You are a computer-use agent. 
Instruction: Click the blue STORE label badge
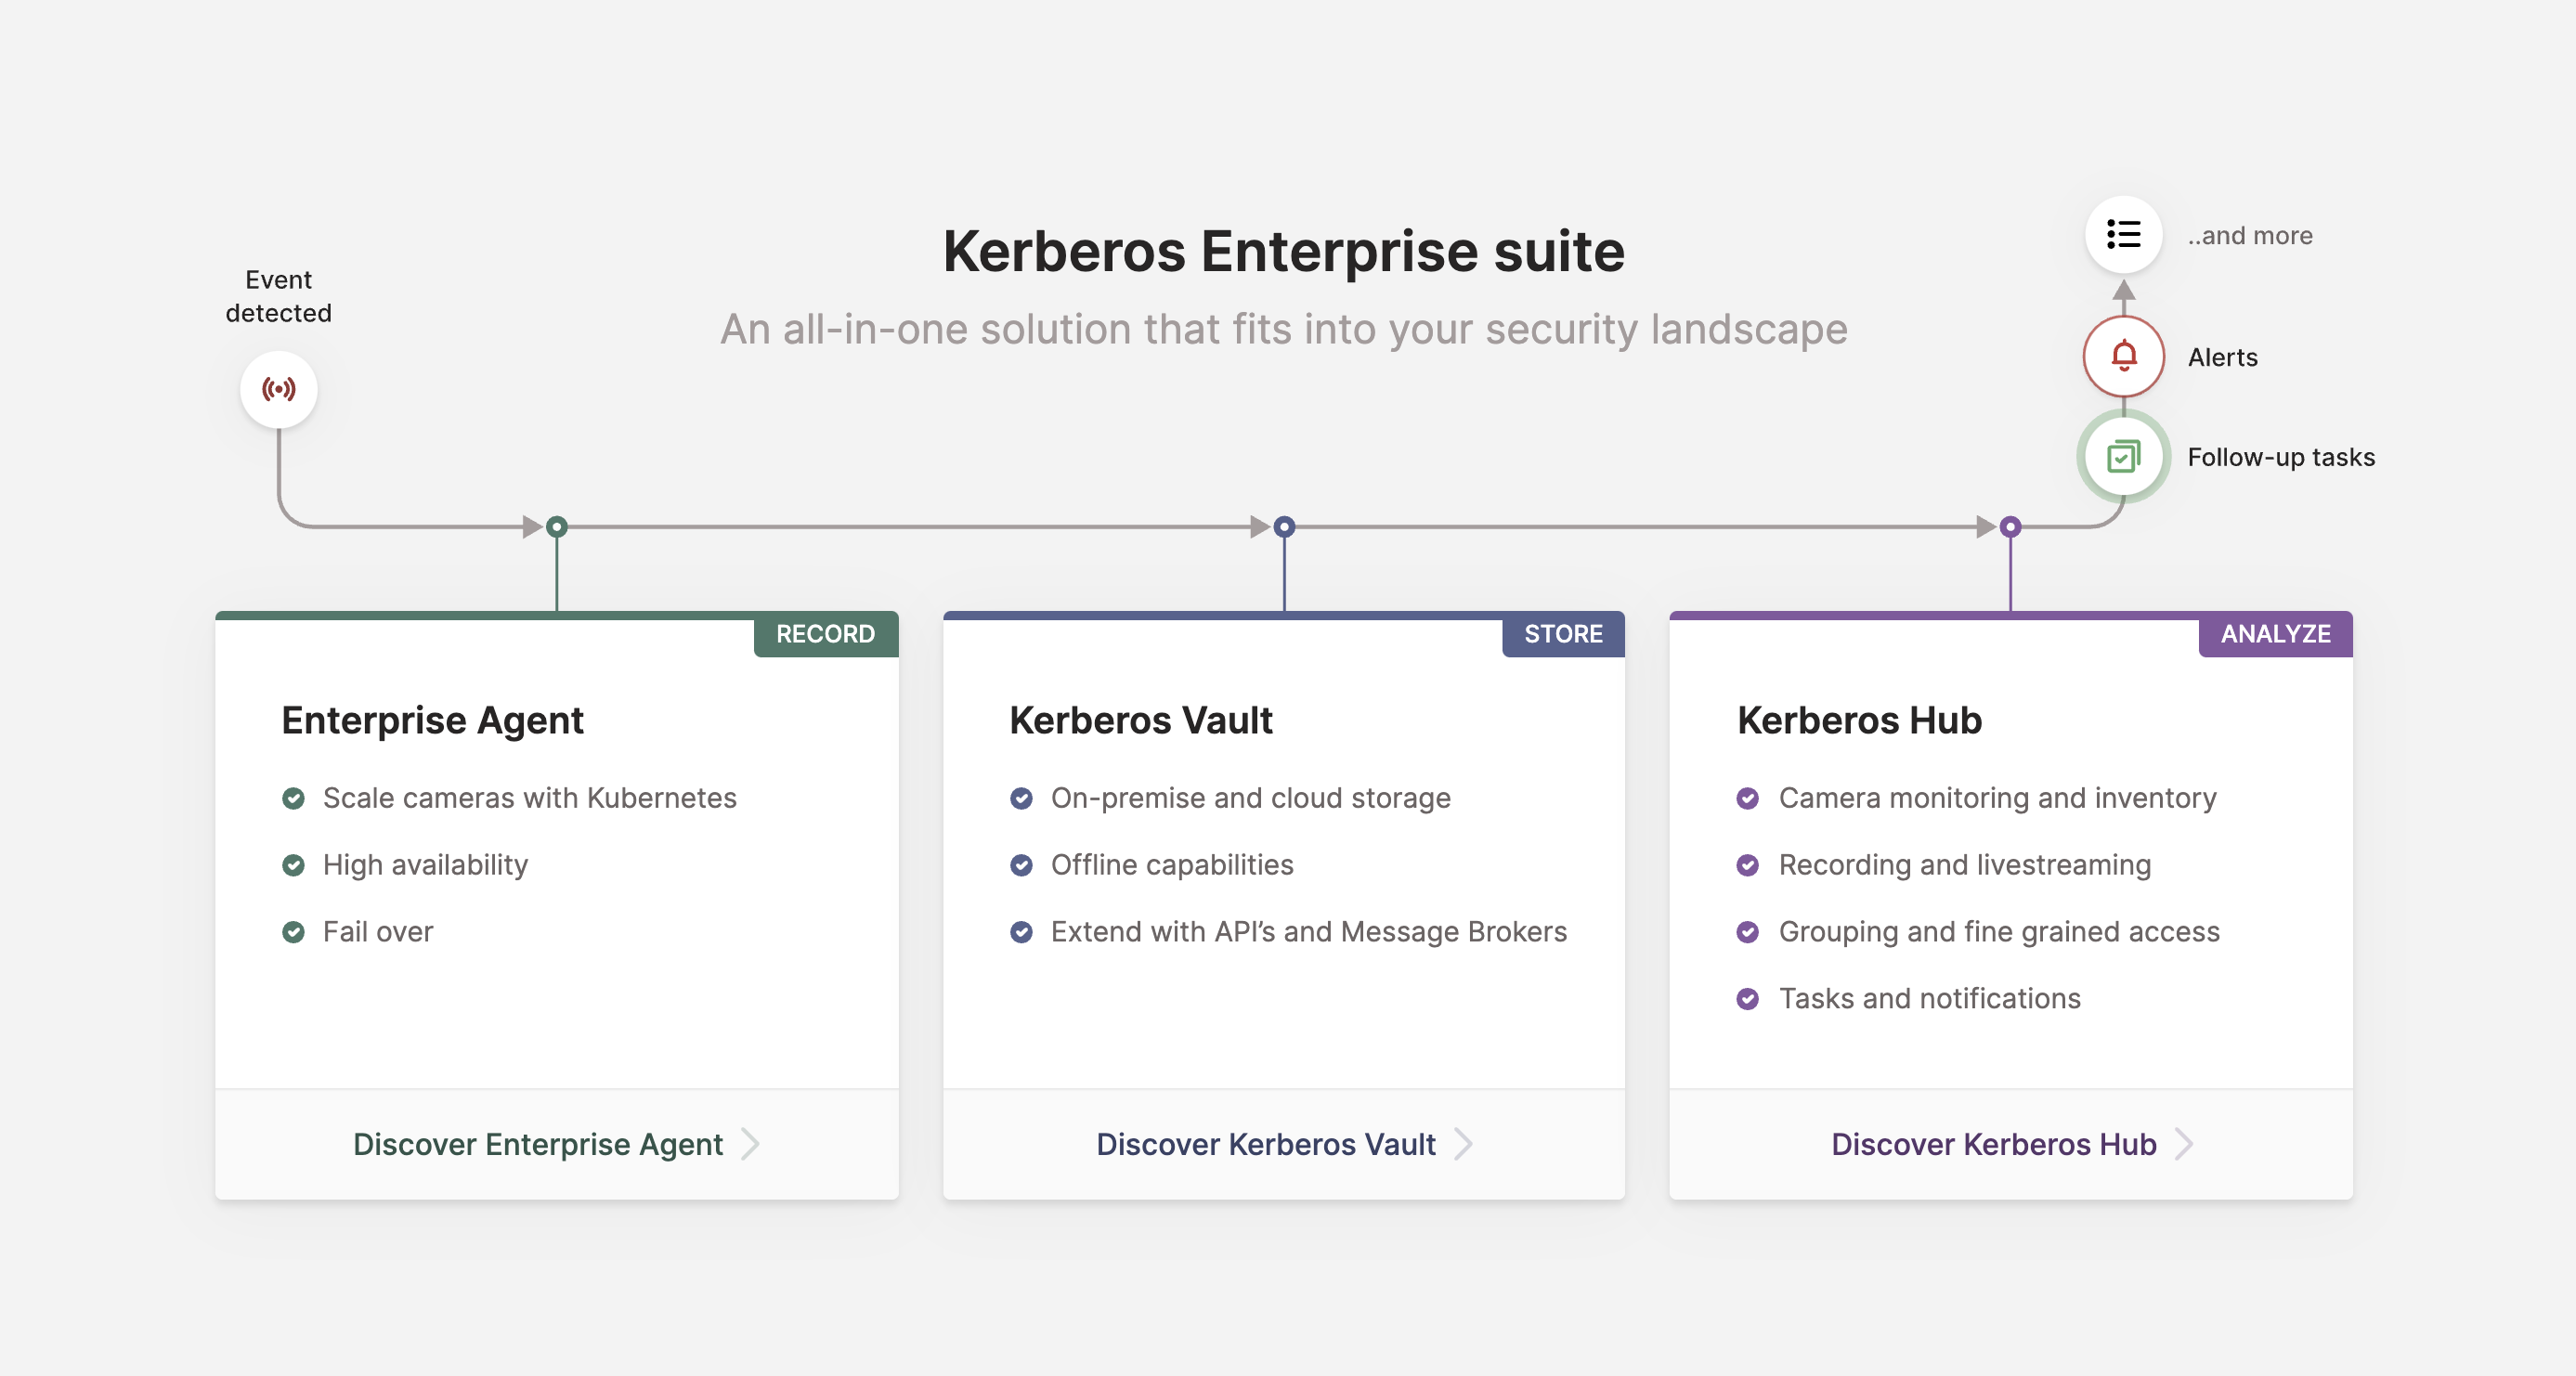tap(1563, 634)
